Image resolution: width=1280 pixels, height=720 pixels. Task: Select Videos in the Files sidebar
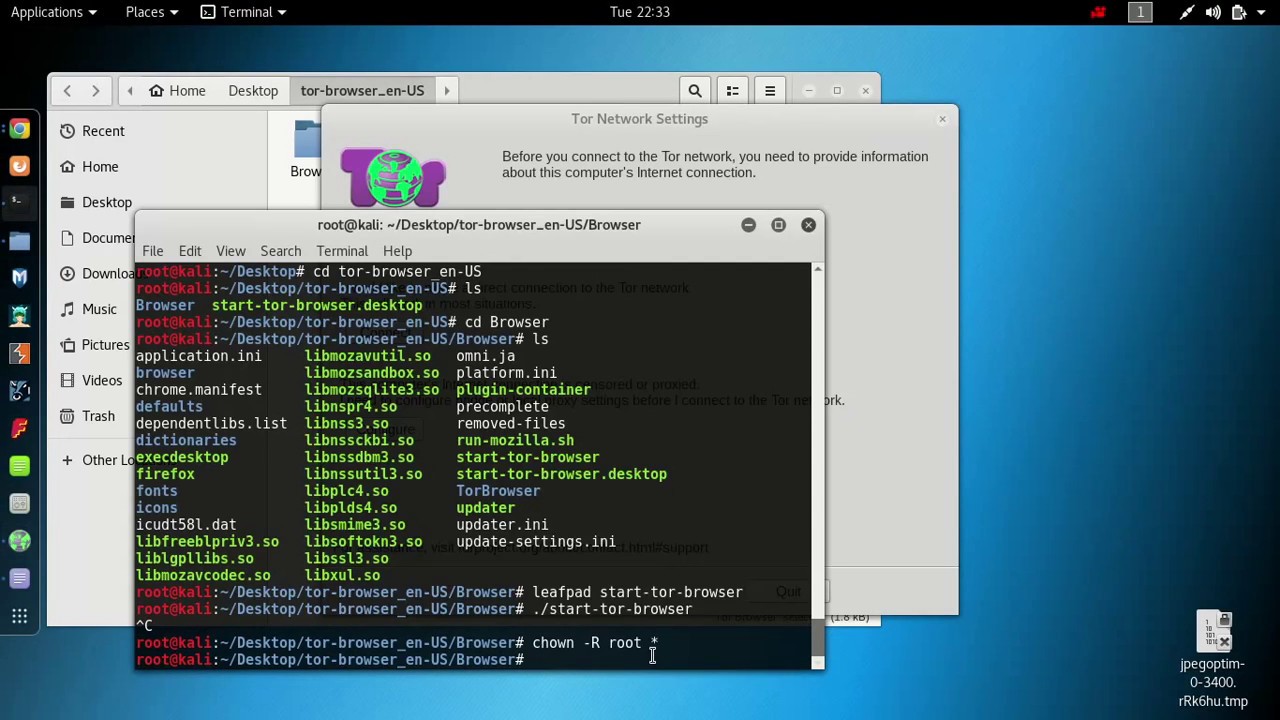tap(90, 381)
